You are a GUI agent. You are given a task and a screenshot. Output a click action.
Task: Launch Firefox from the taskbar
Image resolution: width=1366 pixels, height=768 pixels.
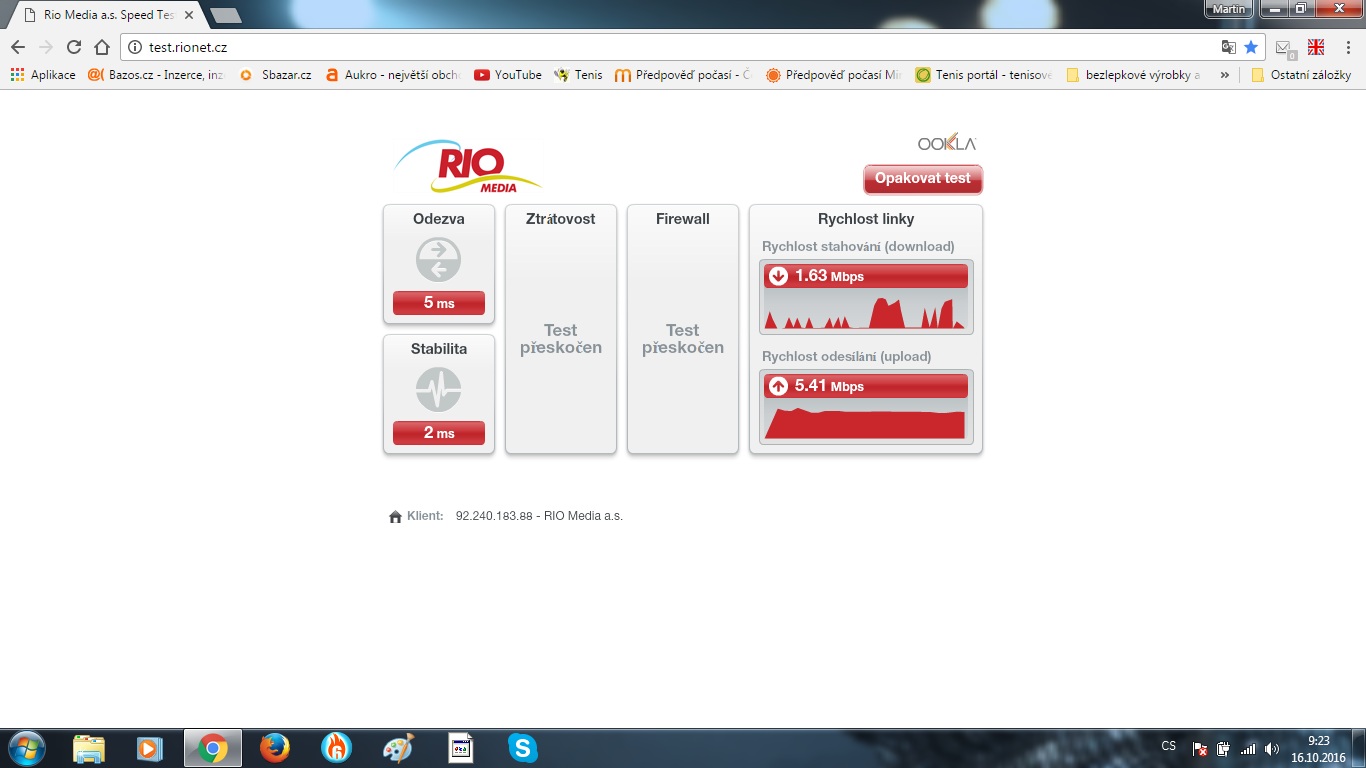(274, 748)
